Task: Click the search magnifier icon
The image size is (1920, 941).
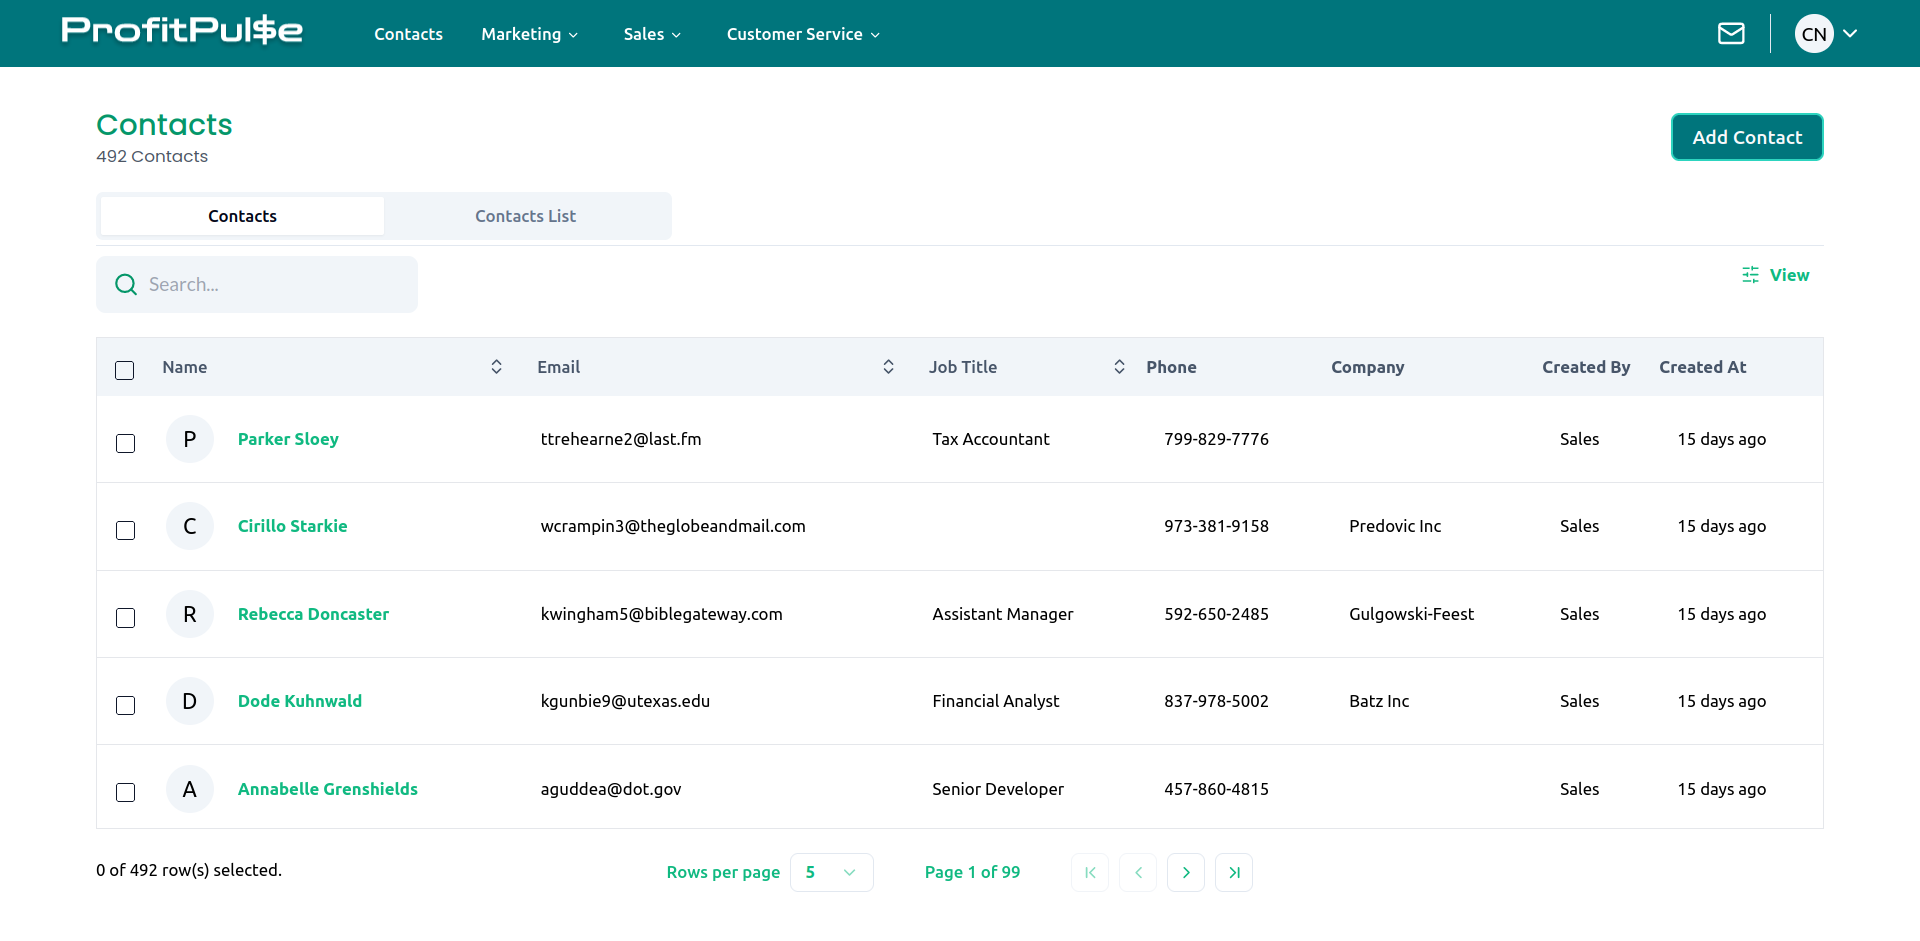Action: [126, 285]
